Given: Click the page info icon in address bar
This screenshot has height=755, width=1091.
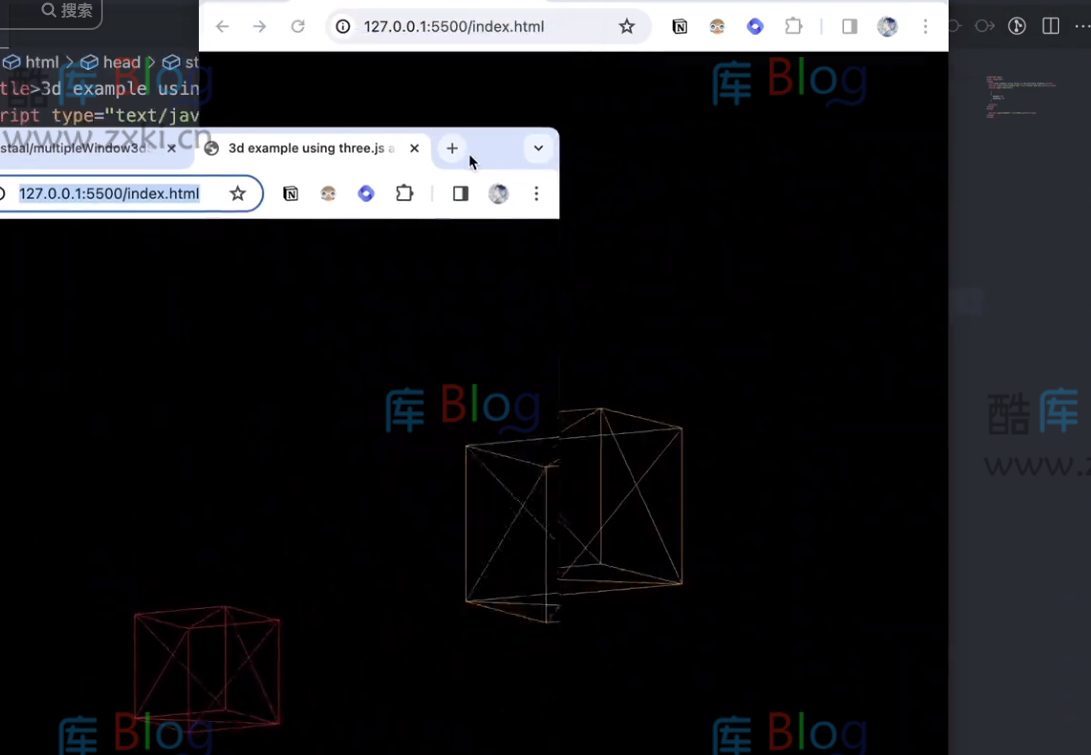Looking at the screenshot, I should tap(342, 27).
